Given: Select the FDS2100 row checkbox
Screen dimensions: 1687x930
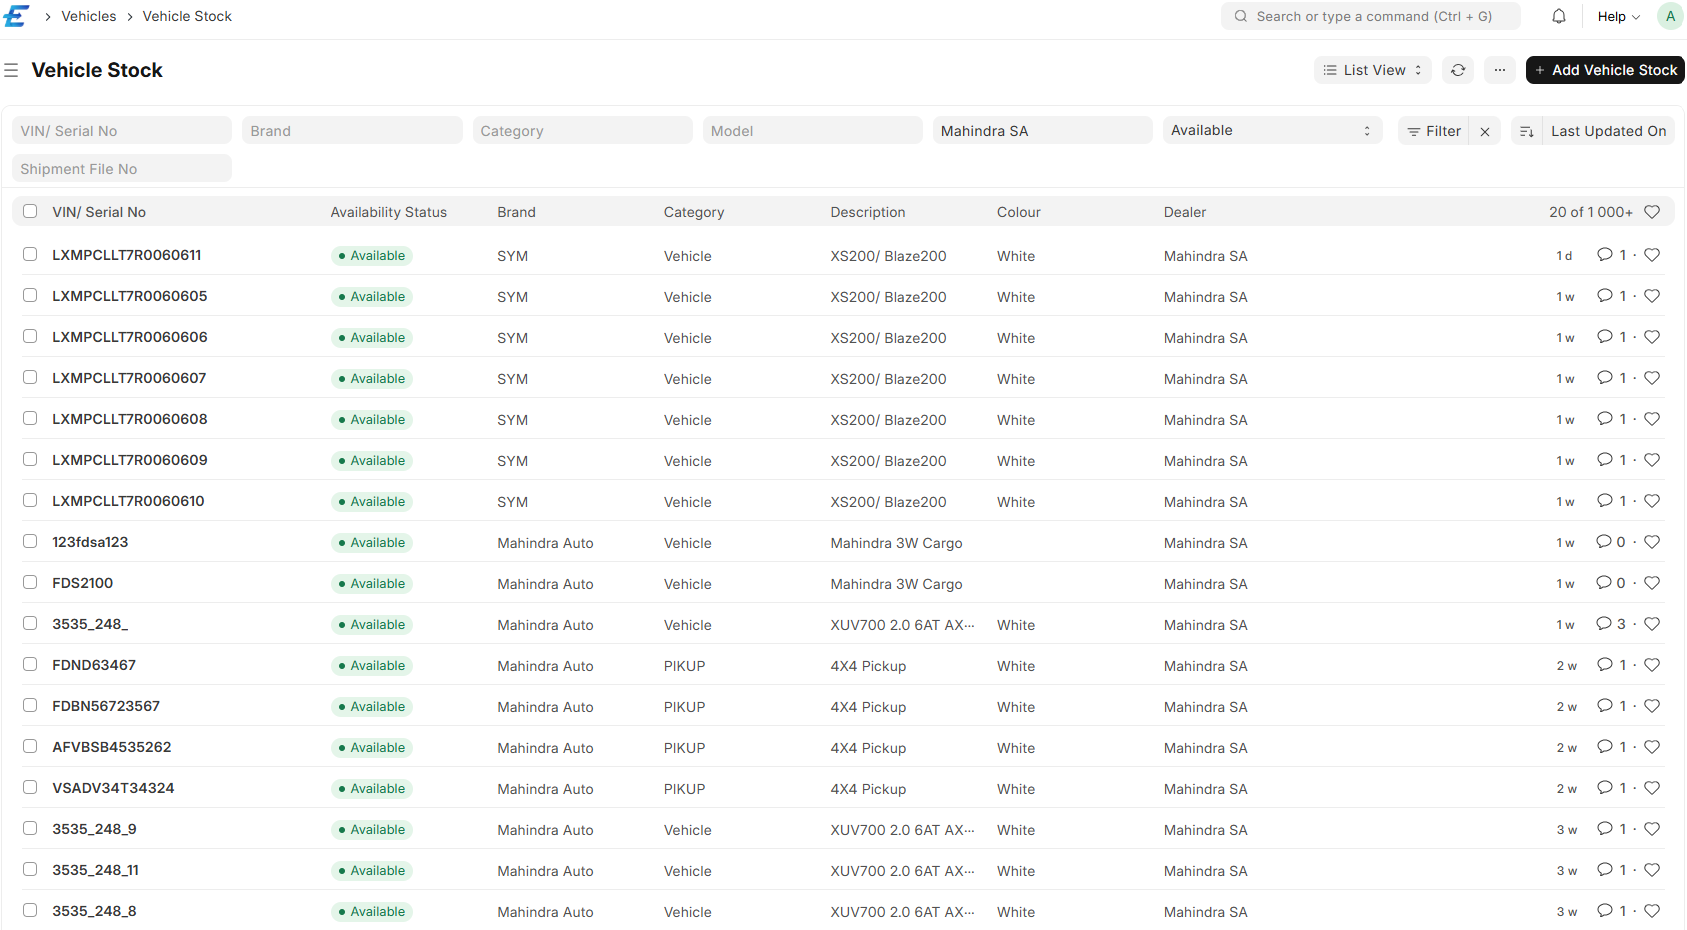Looking at the screenshot, I should tap(30, 583).
